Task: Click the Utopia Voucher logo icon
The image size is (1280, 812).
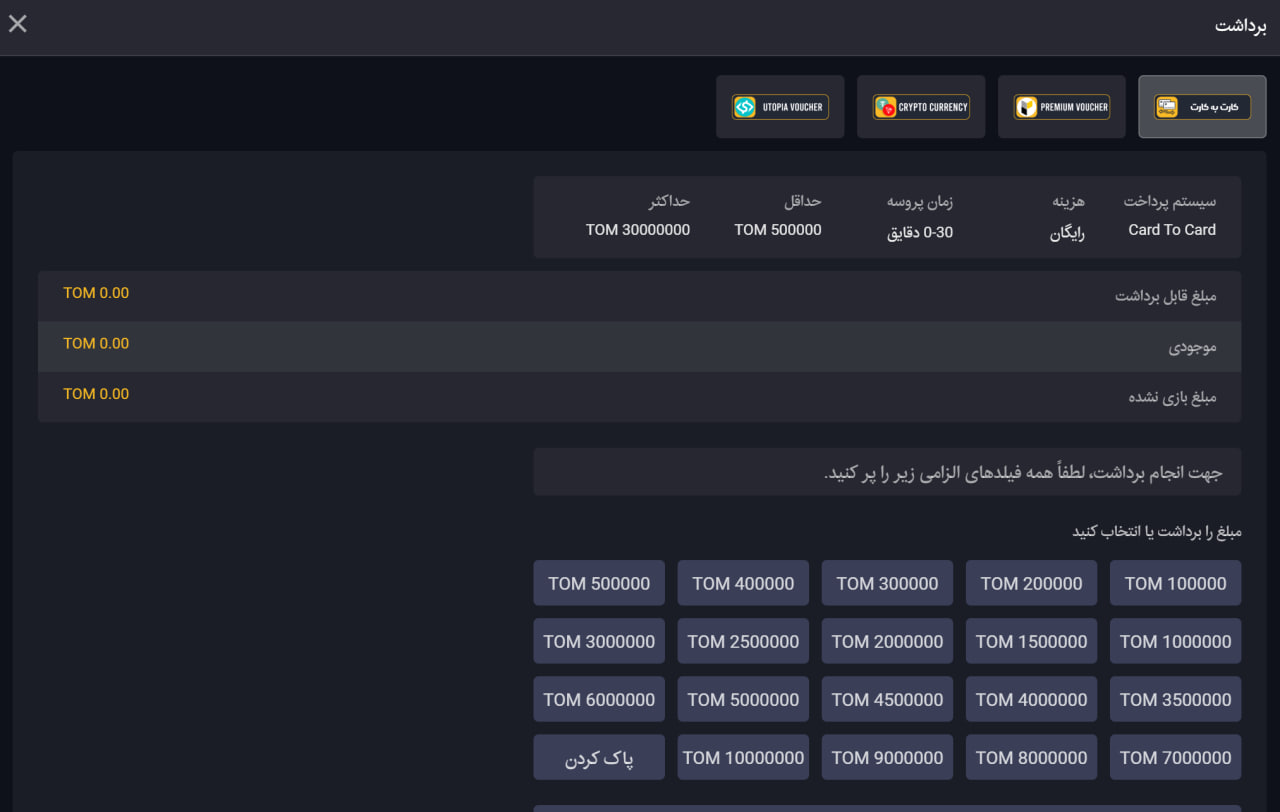Action: [745, 107]
